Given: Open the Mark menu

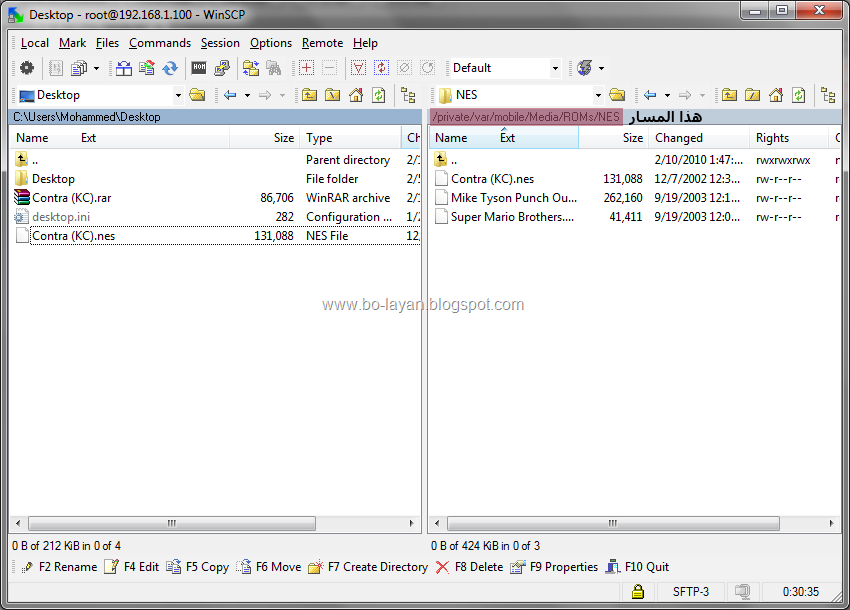Looking at the screenshot, I should click(73, 43).
